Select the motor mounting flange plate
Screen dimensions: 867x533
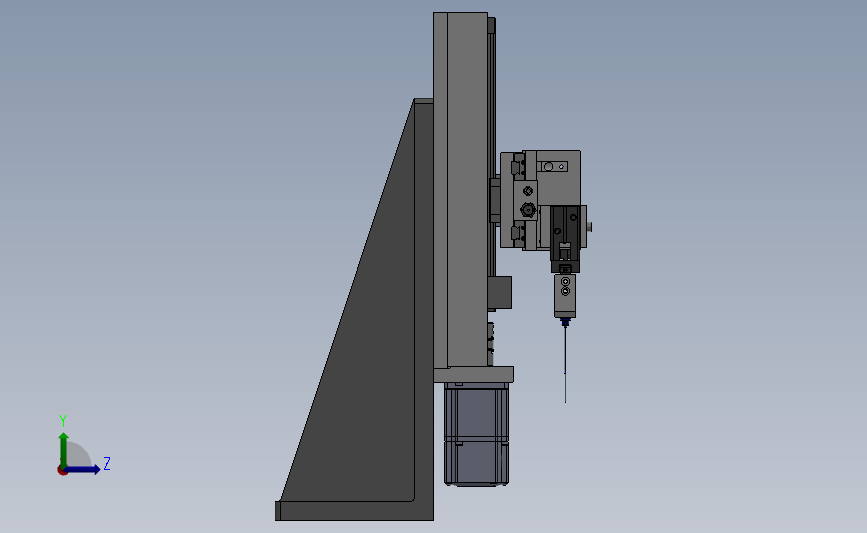pyautogui.click(x=474, y=374)
